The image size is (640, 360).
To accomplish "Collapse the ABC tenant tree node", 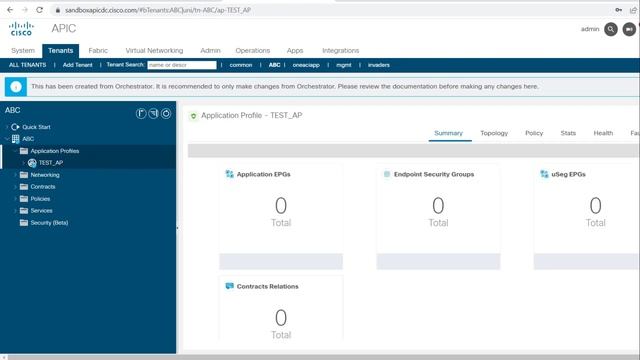I will [x=7, y=139].
